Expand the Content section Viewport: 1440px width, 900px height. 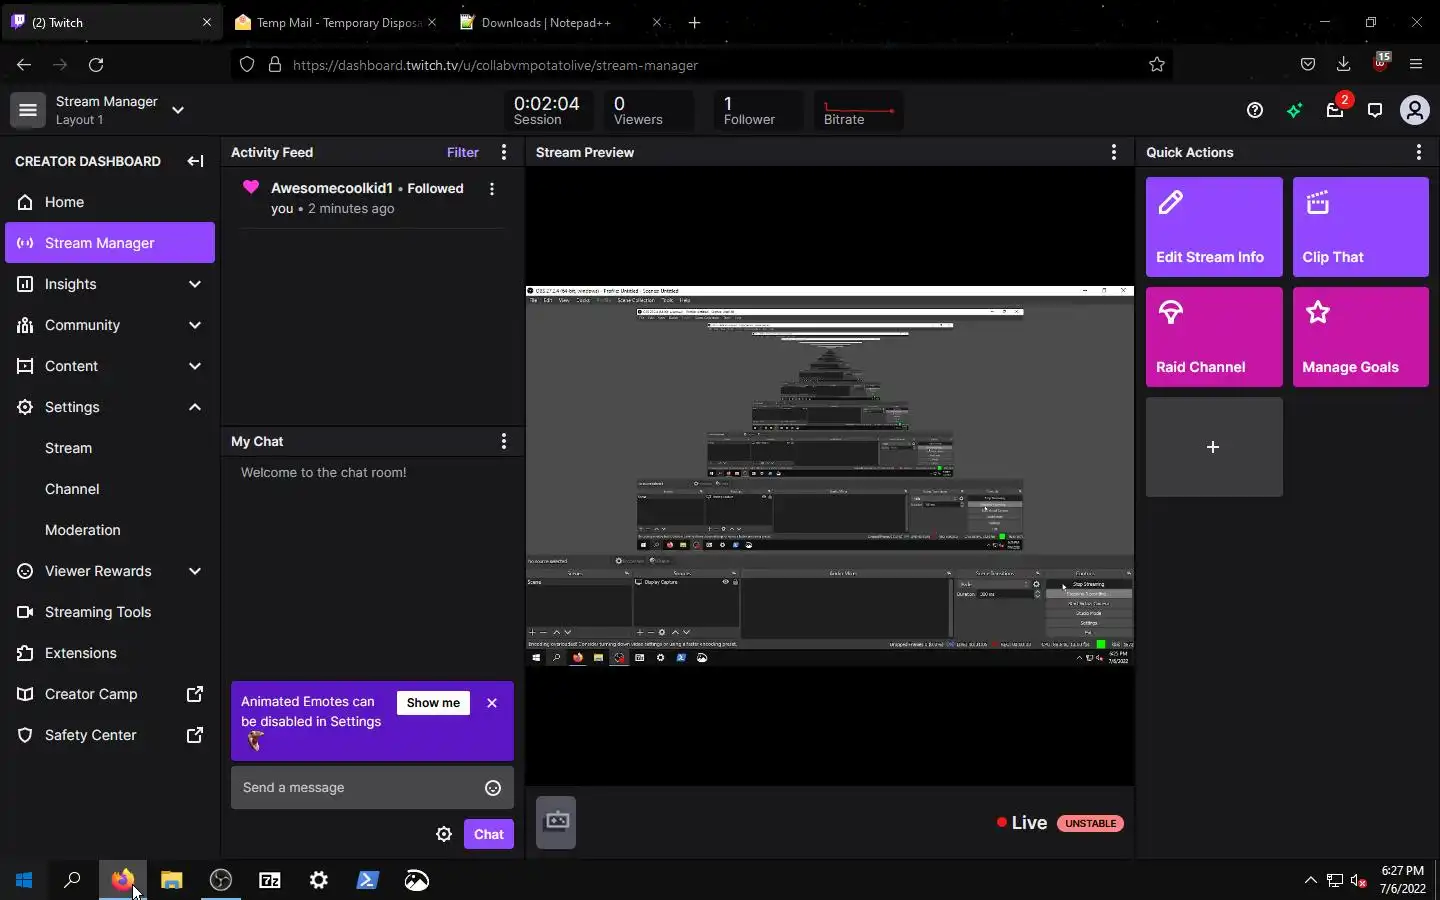pyautogui.click(x=195, y=366)
